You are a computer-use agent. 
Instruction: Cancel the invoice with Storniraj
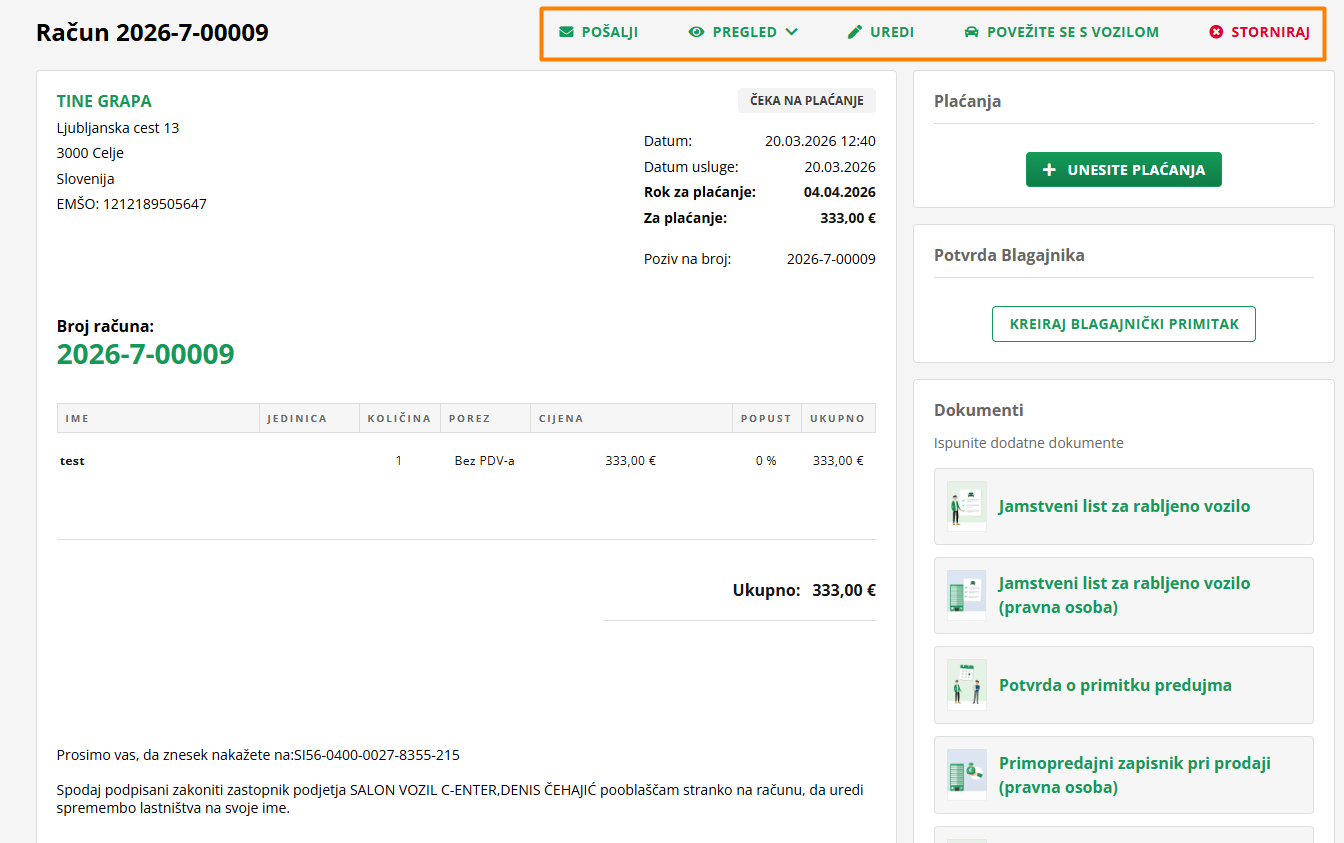tap(1270, 32)
